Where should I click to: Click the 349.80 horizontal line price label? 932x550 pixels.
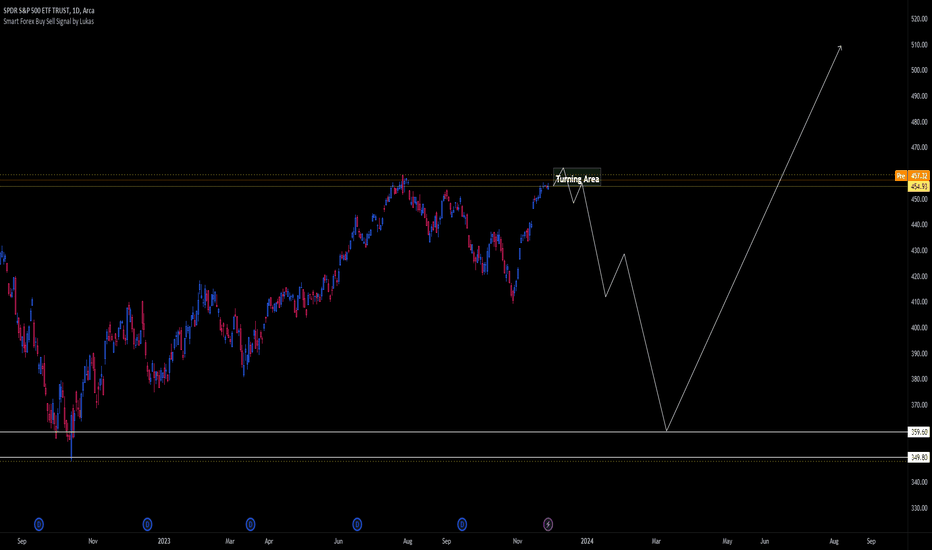pos(919,458)
